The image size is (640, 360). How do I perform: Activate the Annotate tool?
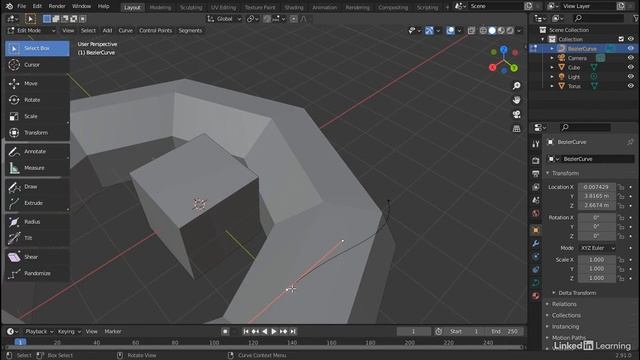point(37,151)
